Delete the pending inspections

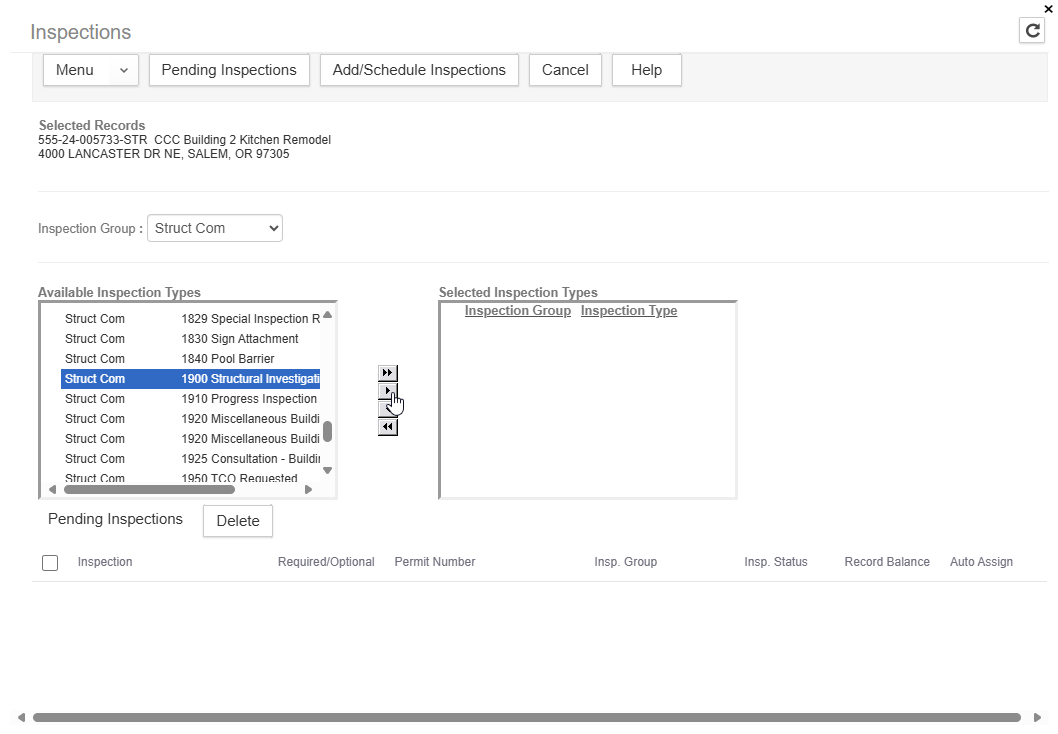[238, 521]
